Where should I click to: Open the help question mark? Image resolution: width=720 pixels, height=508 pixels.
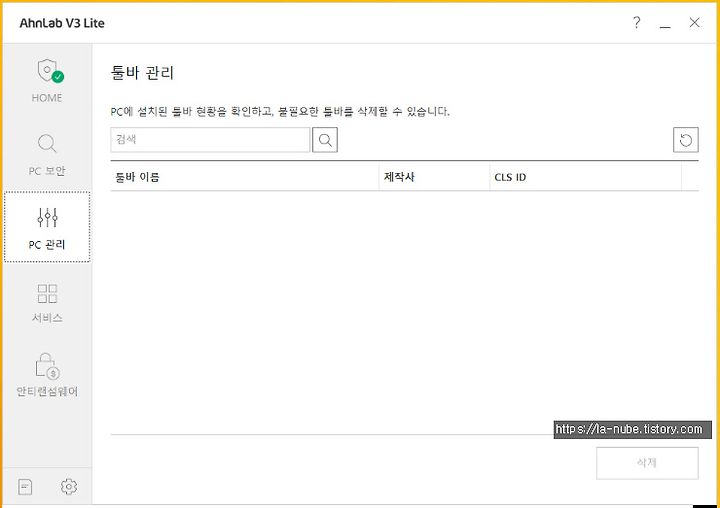click(636, 23)
